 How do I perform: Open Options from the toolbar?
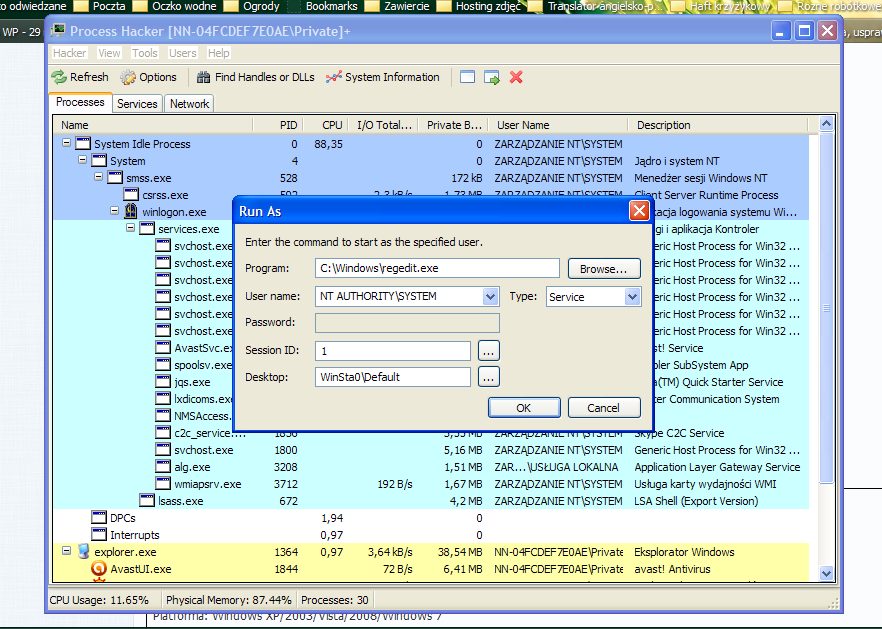coord(148,77)
